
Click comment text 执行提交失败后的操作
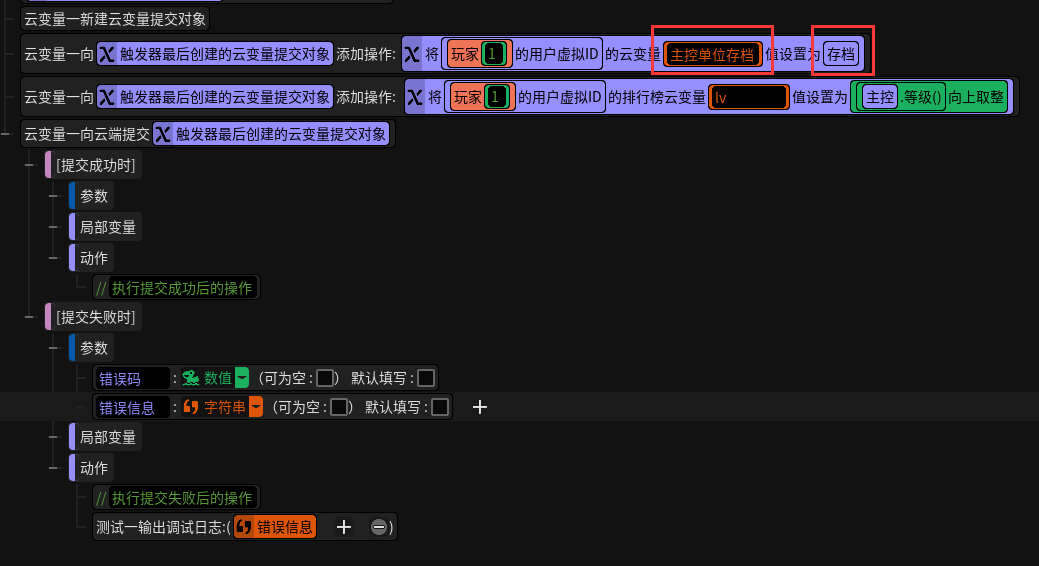pyautogui.click(x=182, y=498)
